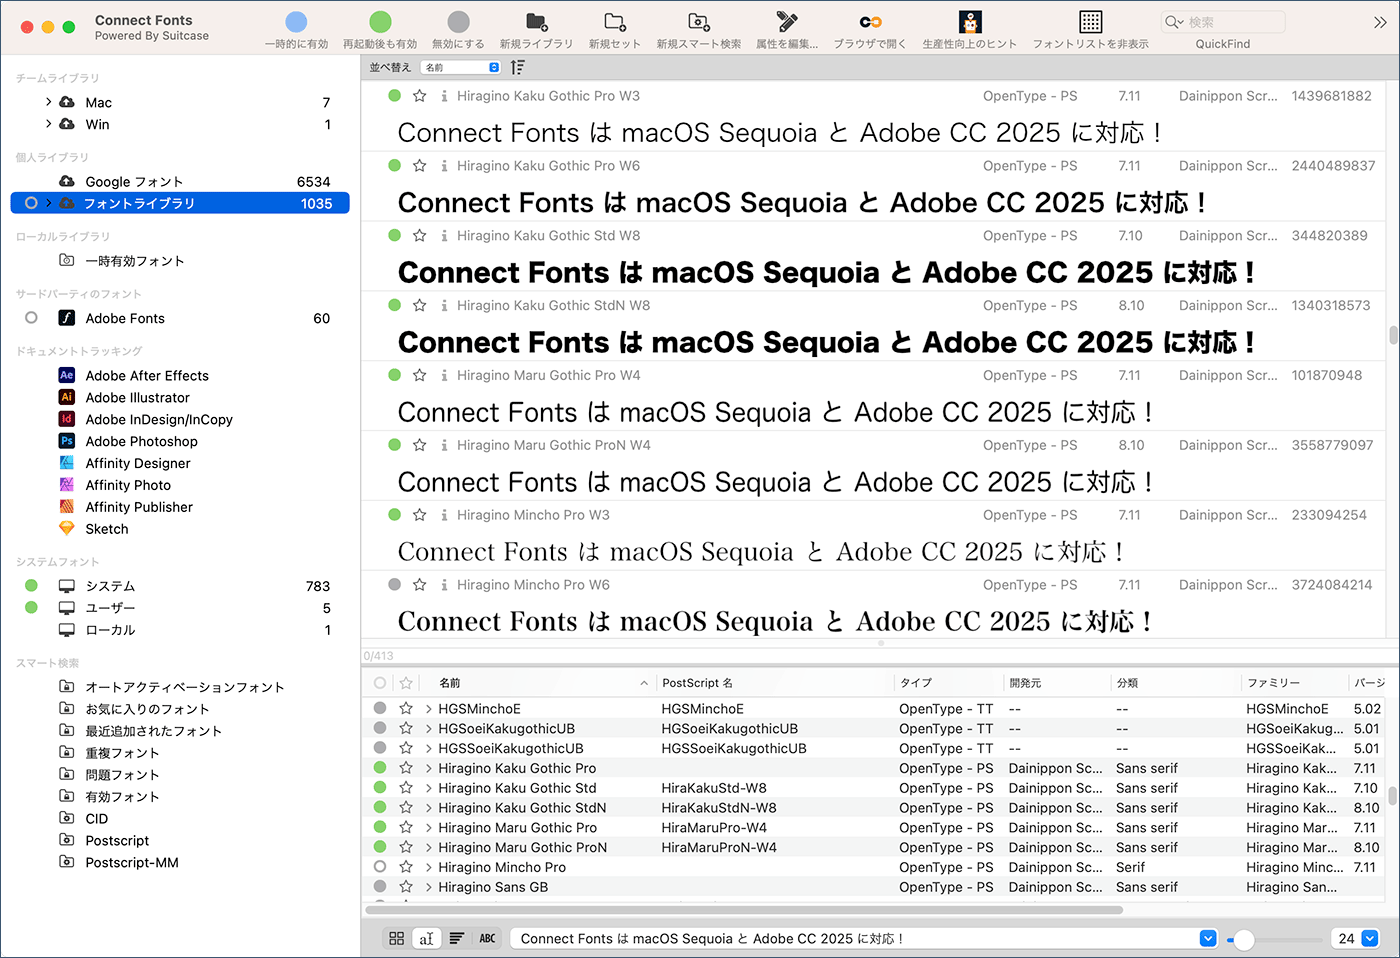
Task: Click the QuickFind 検索 search field
Action: click(1223, 22)
